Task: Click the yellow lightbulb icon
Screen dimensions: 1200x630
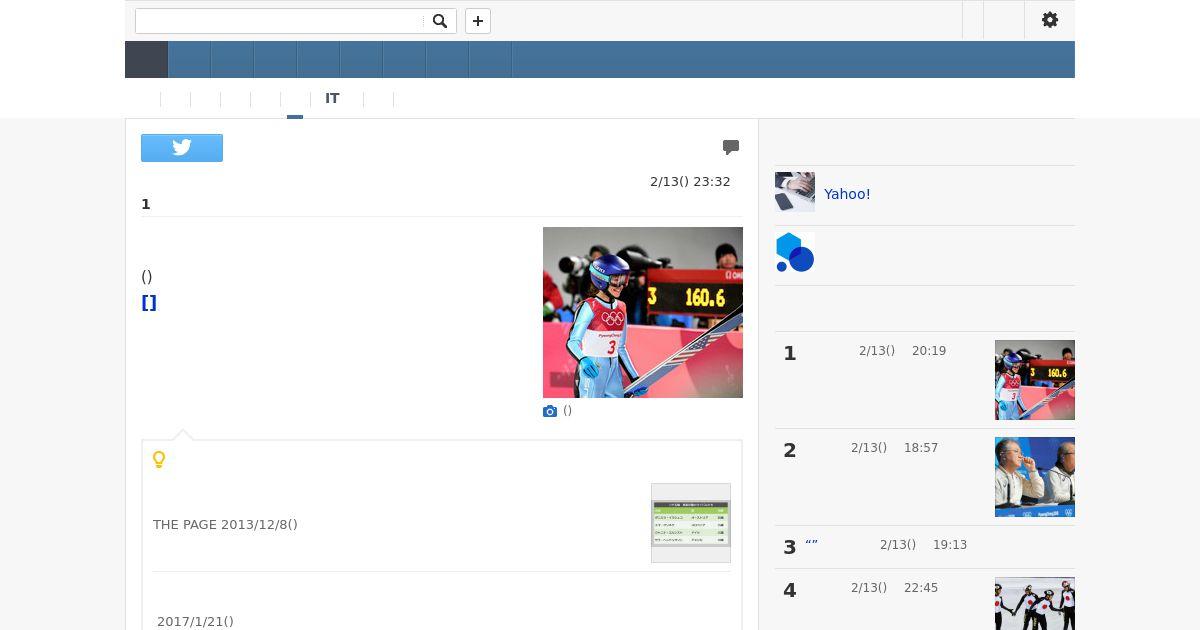Action: (158, 460)
